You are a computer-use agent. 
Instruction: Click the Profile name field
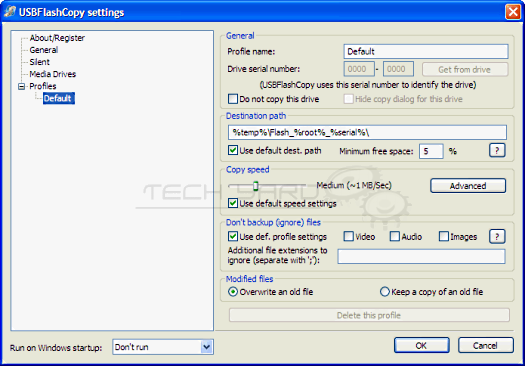click(x=426, y=52)
